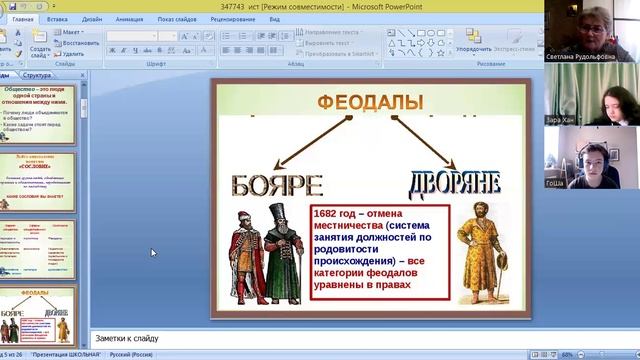Switch to the Структура outline tab
The image size is (640, 360).
pyautogui.click(x=37, y=75)
